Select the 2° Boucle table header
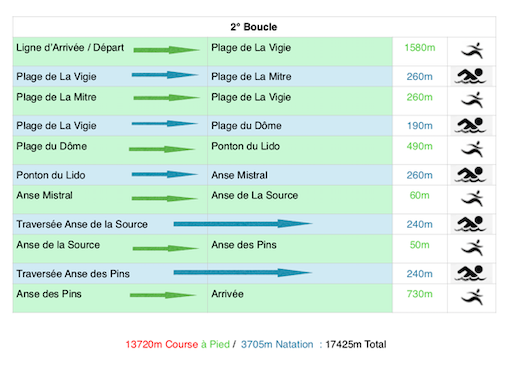The image size is (520, 366). tap(254, 27)
